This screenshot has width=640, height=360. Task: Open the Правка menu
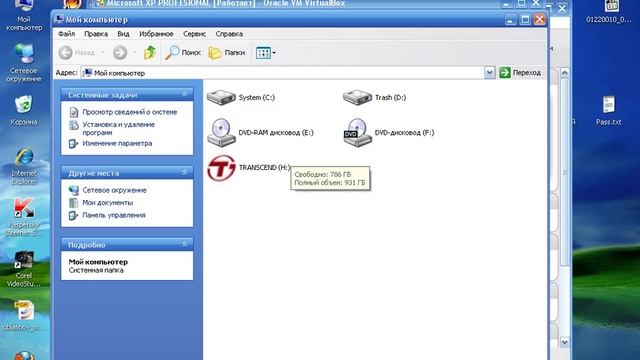pyautogui.click(x=96, y=34)
